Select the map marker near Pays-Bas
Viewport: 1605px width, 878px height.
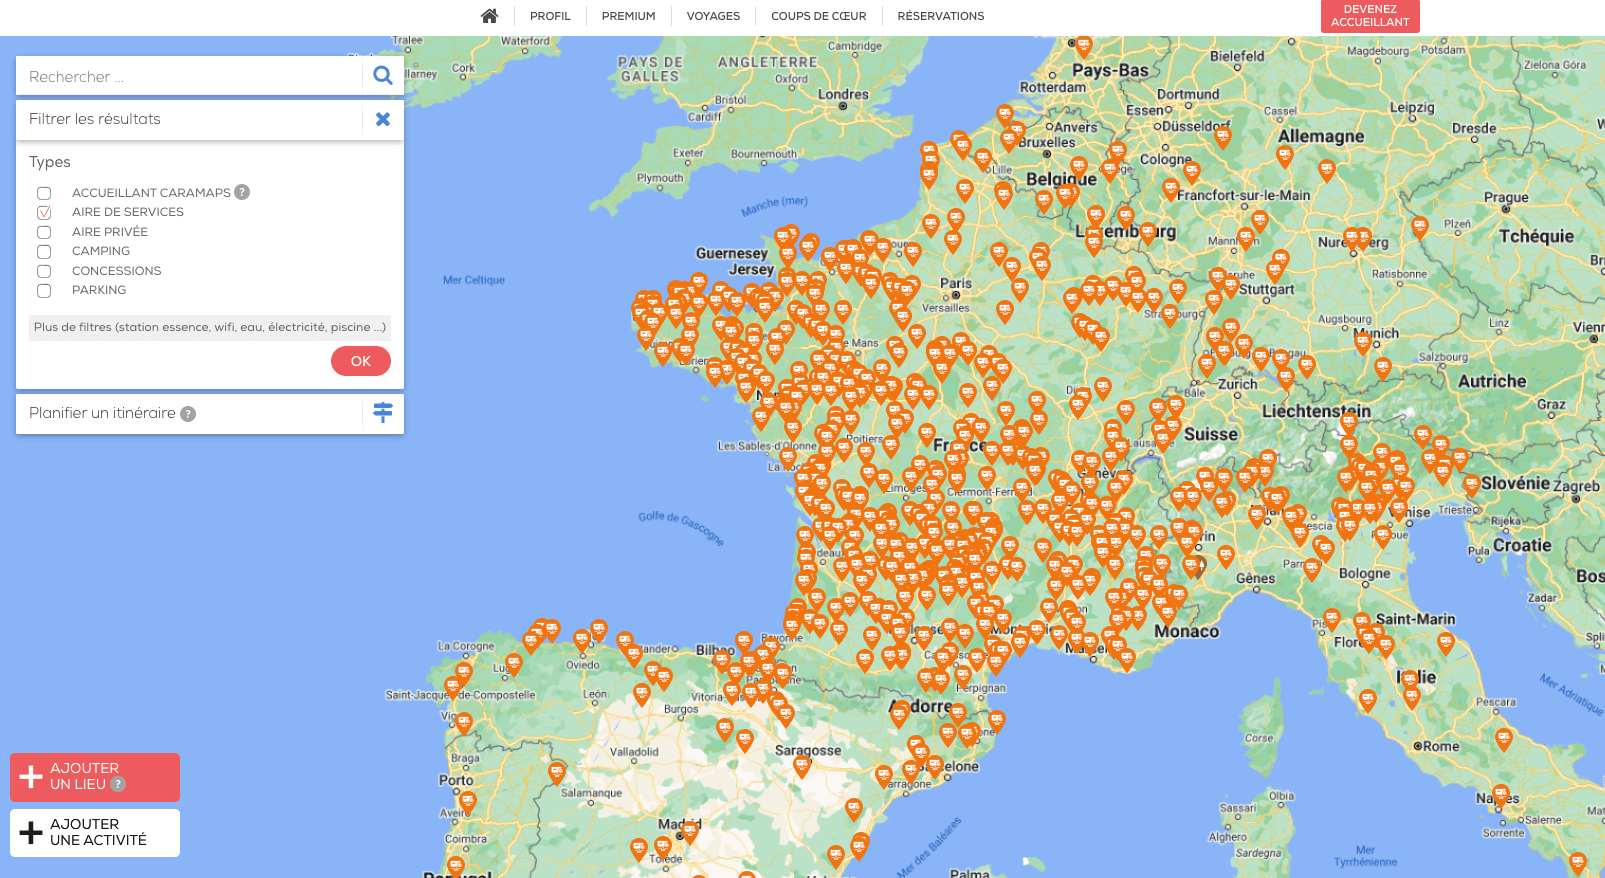tap(1084, 46)
